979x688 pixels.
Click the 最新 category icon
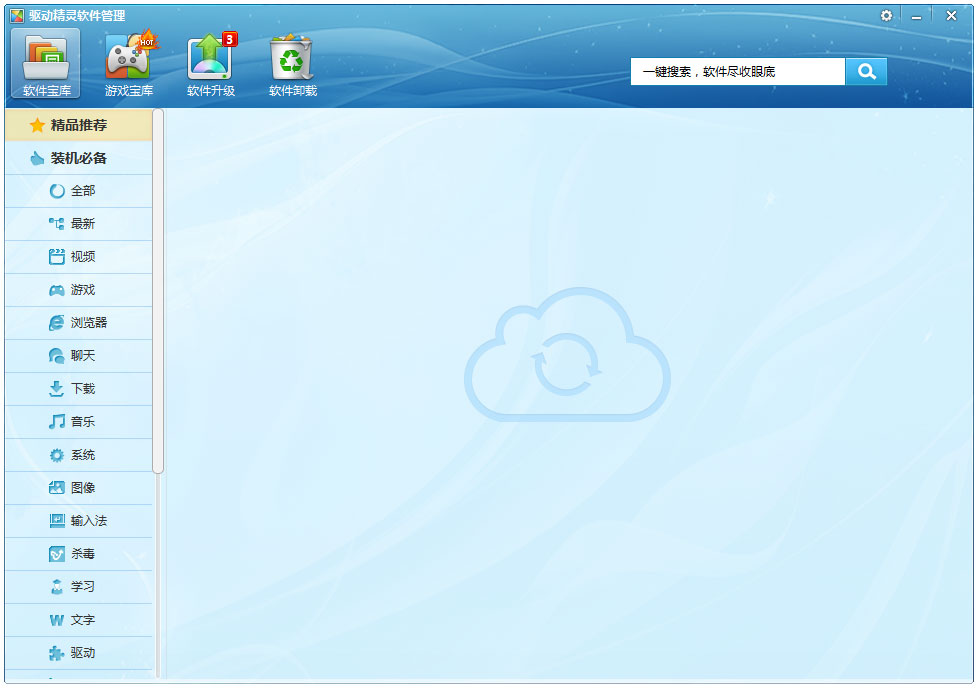tap(57, 224)
